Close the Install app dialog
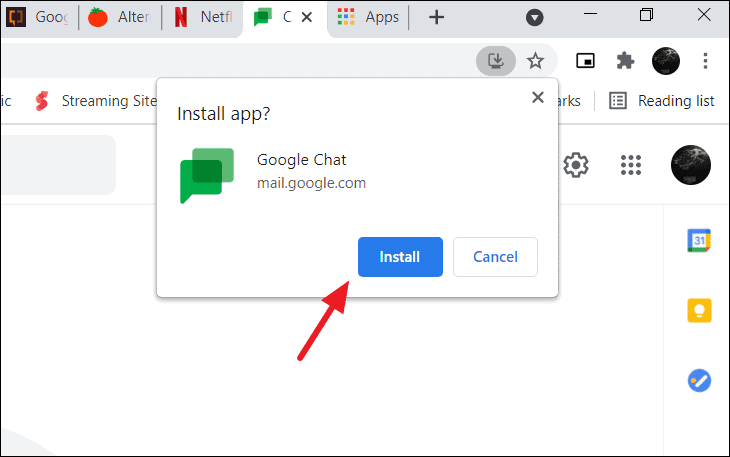Image resolution: width=730 pixels, height=457 pixels. coord(538,97)
